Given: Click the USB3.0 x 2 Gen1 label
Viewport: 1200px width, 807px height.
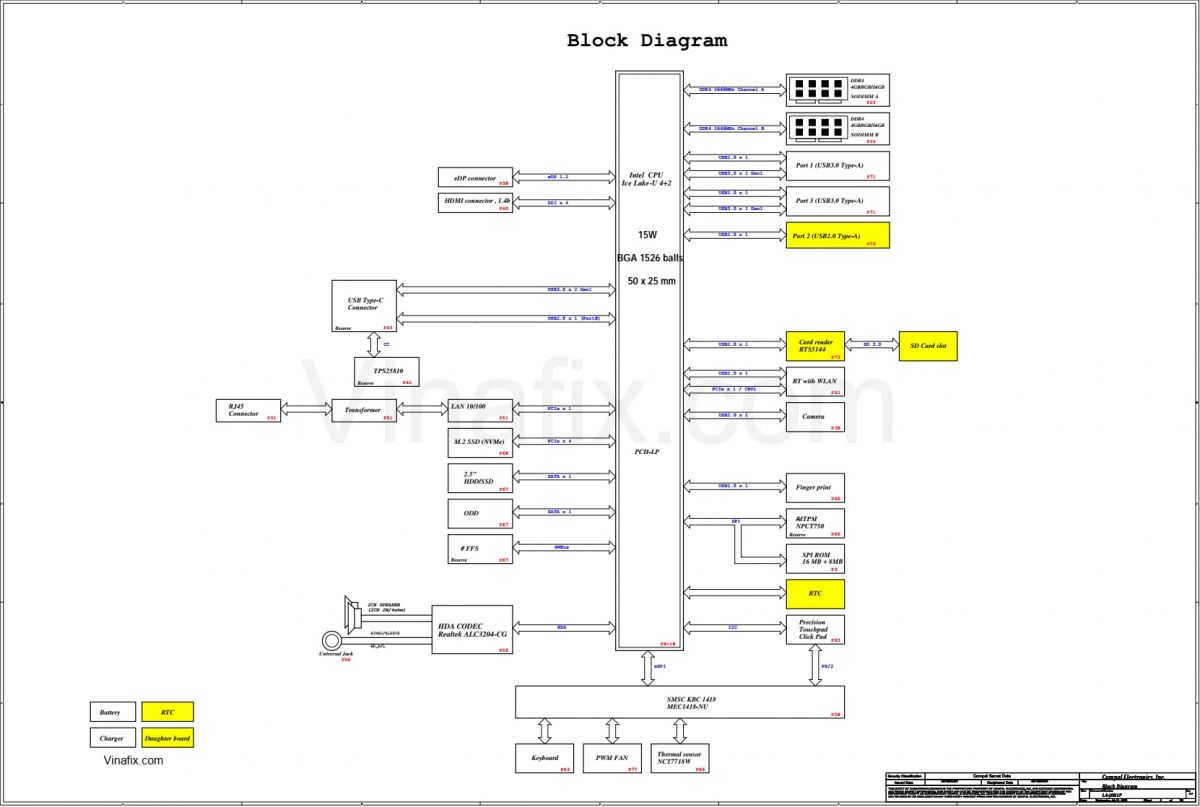Looking at the screenshot, I should click(569, 289).
